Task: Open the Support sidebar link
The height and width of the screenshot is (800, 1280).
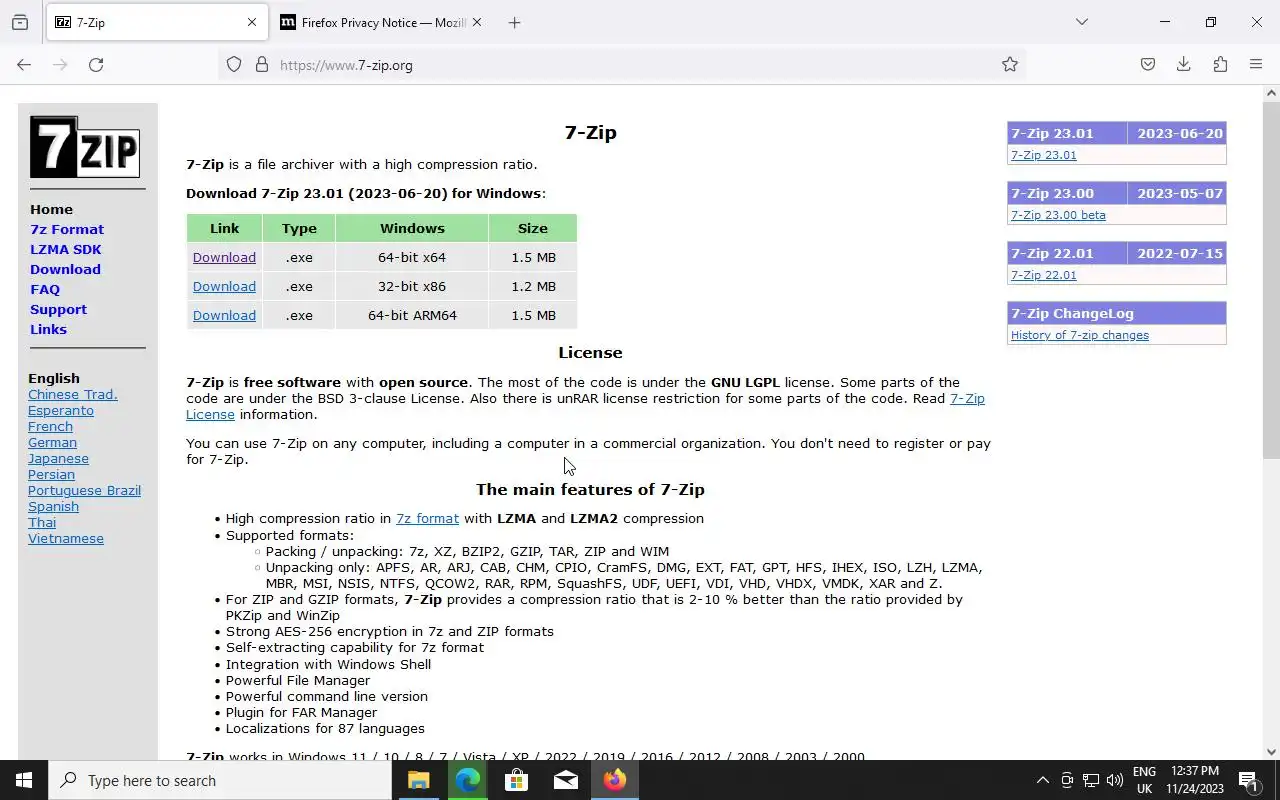Action: coord(58,309)
